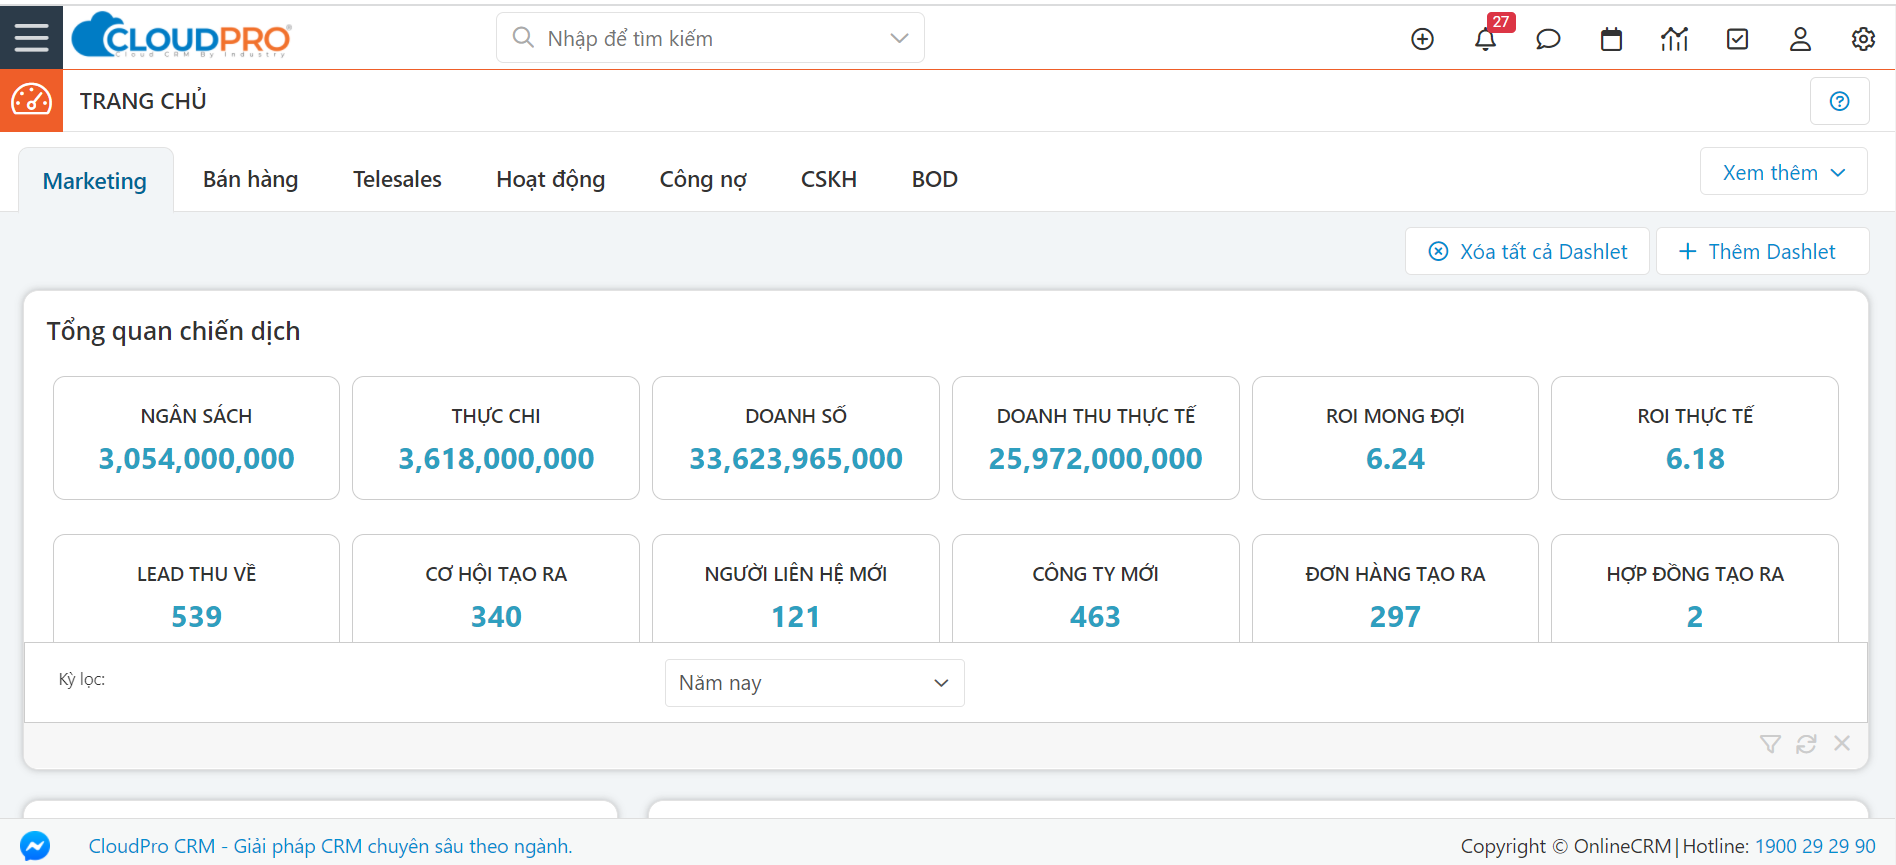Expand the search box dropdown arrow
This screenshot has width=1896, height=865.
[899, 38]
